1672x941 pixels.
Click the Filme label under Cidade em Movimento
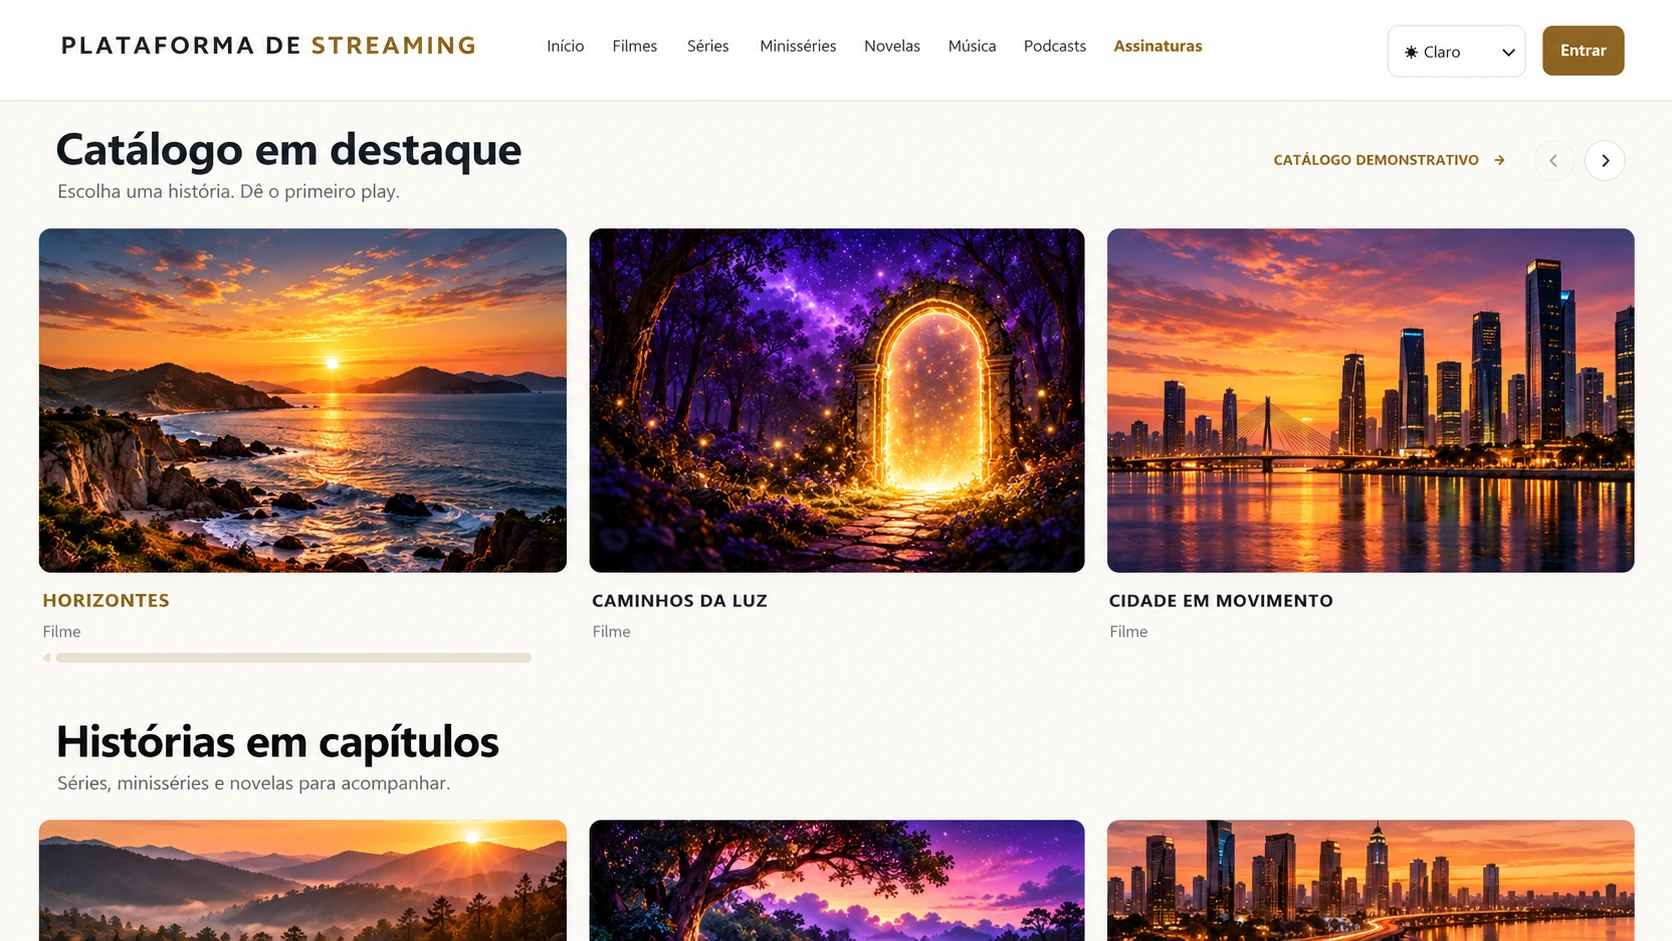pyautogui.click(x=1128, y=632)
